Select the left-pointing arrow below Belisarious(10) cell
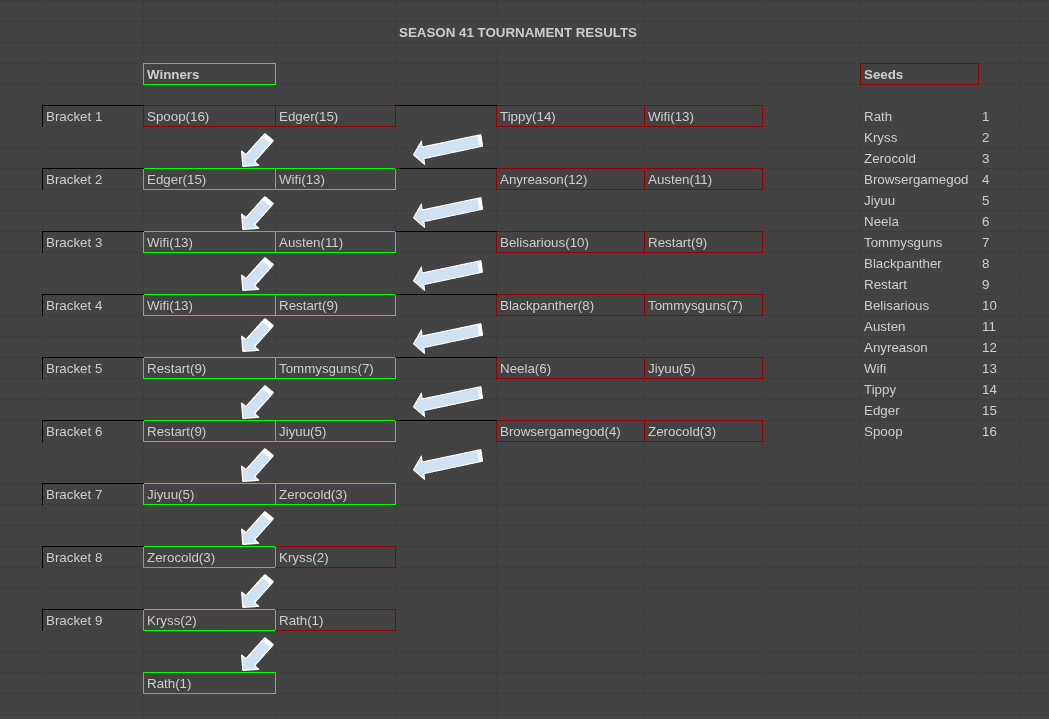The height and width of the screenshot is (719, 1049). tap(448, 274)
